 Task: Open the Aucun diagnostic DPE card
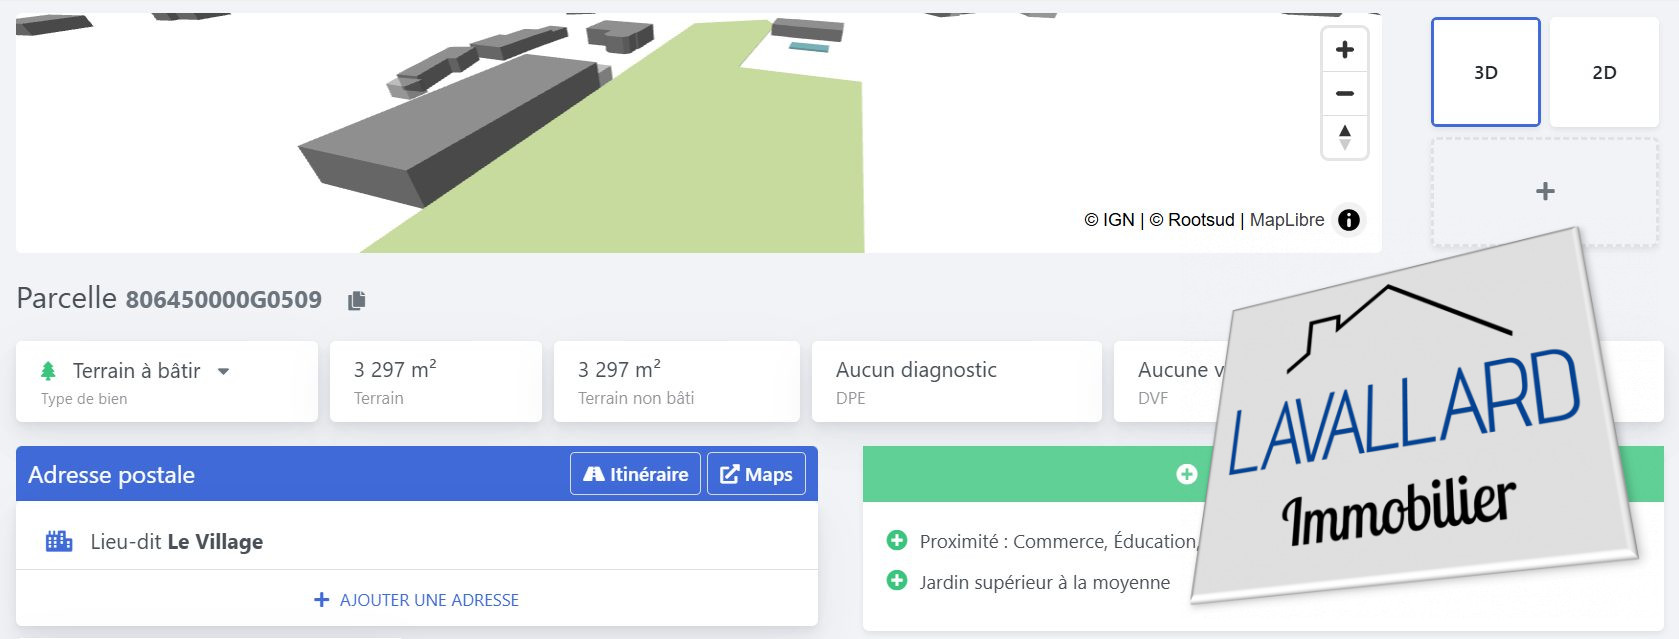[956, 381]
